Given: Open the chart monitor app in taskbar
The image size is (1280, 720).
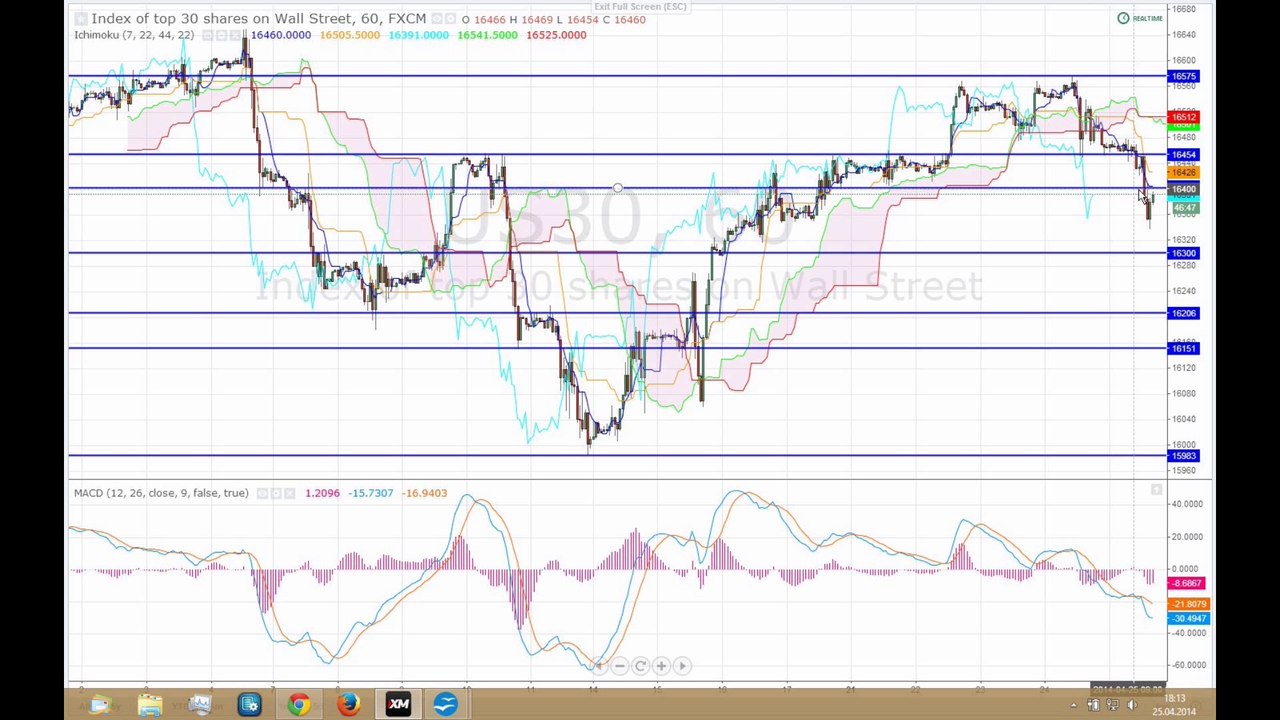Looking at the screenshot, I should [x=200, y=705].
